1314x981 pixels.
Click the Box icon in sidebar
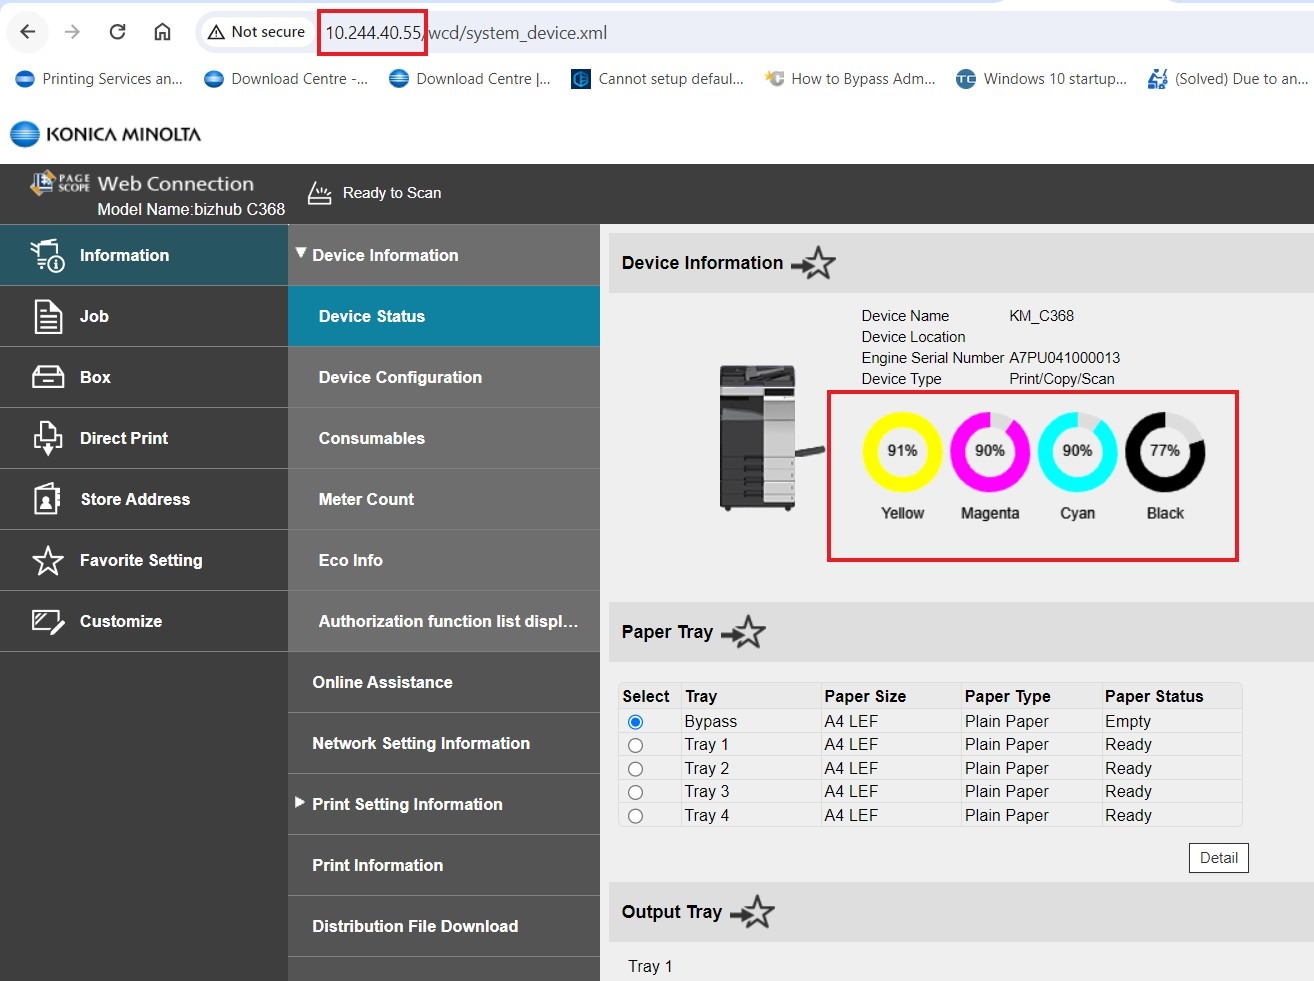coord(47,377)
